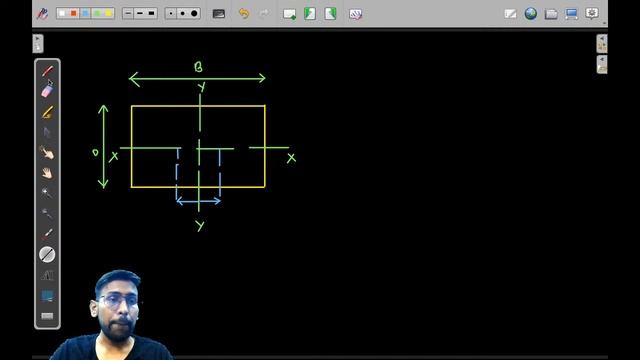The height and width of the screenshot is (360, 640).
Task: Add a new page
Action: pyautogui.click(x=289, y=14)
